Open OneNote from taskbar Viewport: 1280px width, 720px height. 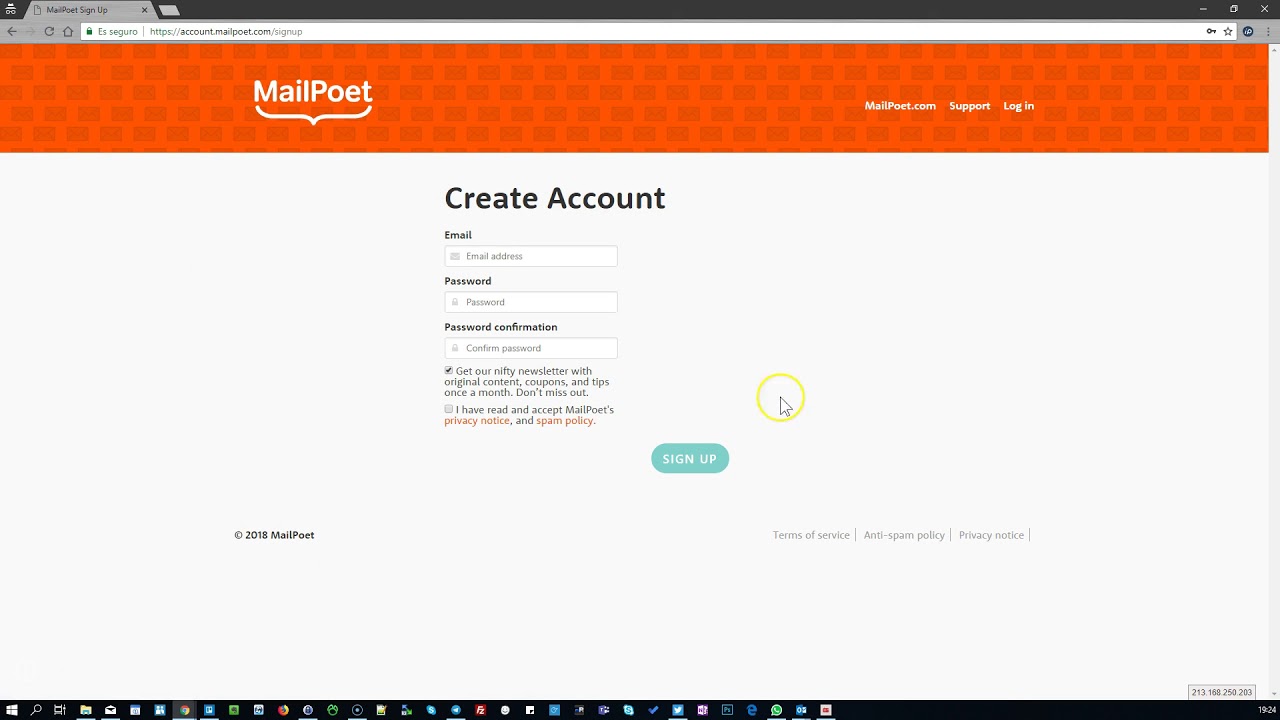[x=702, y=710]
